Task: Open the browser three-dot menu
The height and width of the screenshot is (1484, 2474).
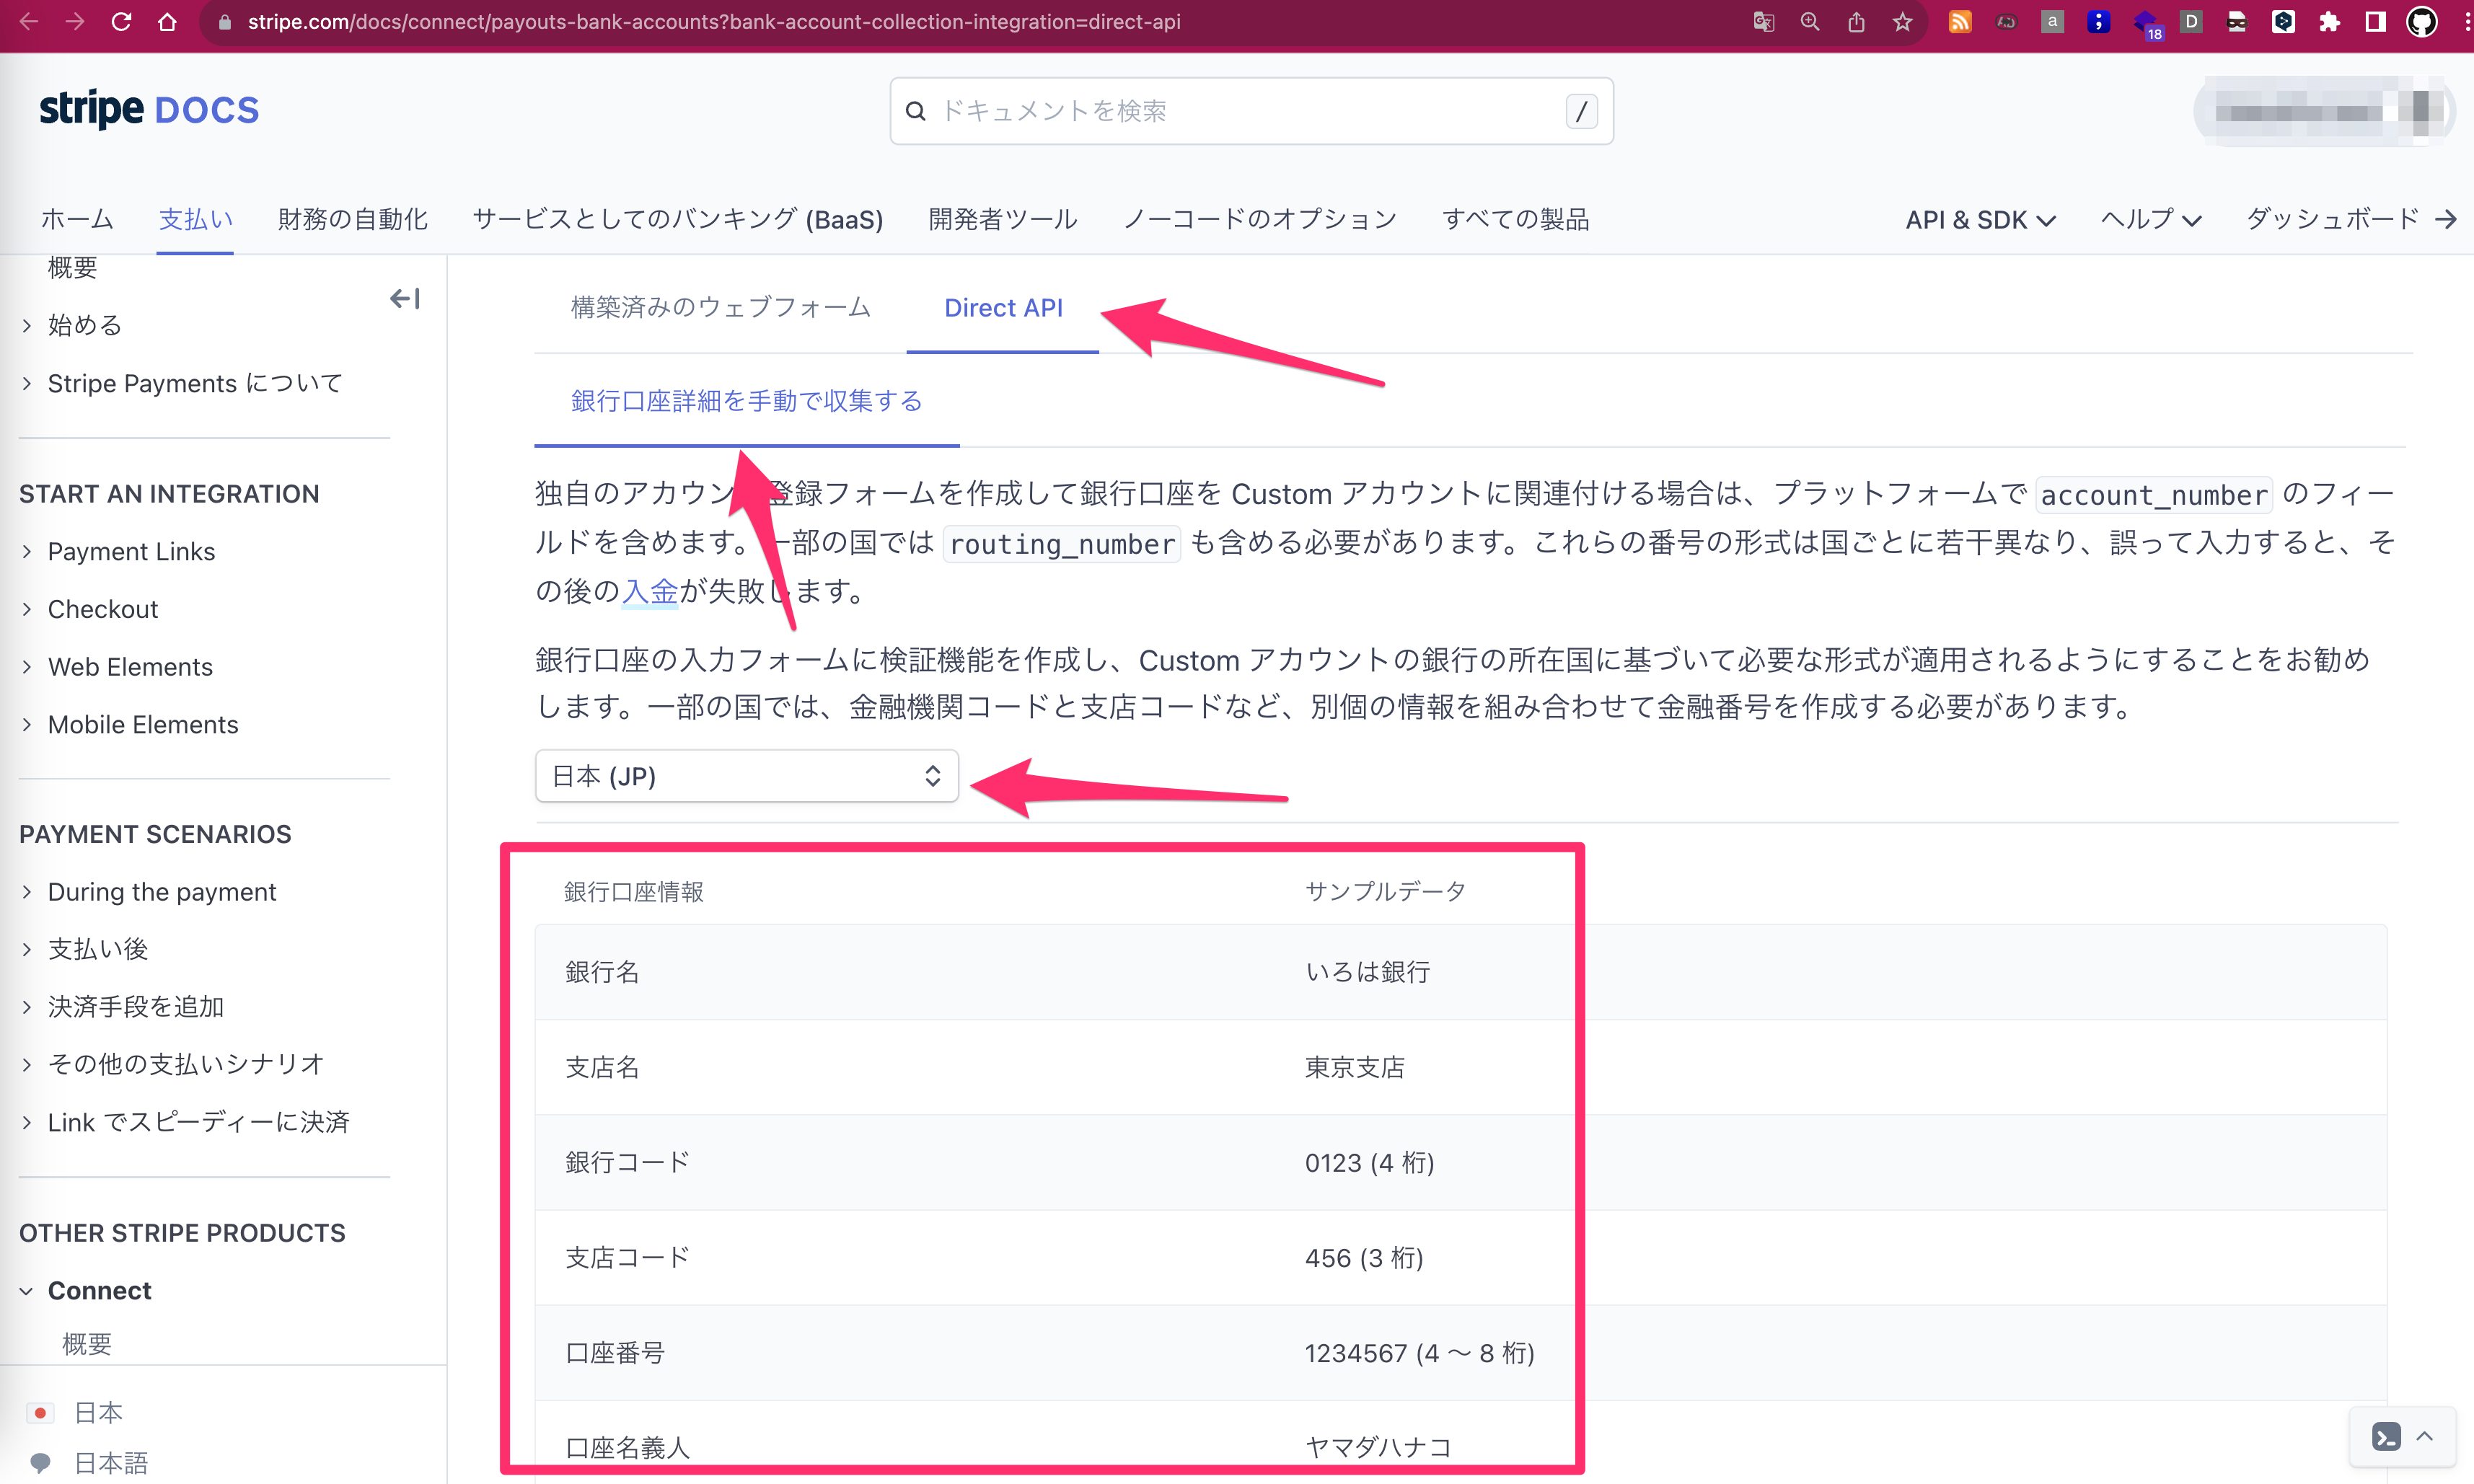Action: [x=2466, y=22]
